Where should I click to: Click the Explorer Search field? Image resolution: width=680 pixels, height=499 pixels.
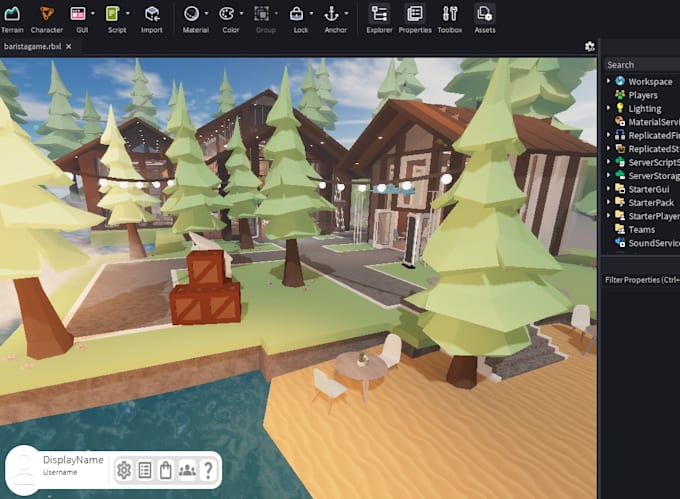pyautogui.click(x=642, y=65)
